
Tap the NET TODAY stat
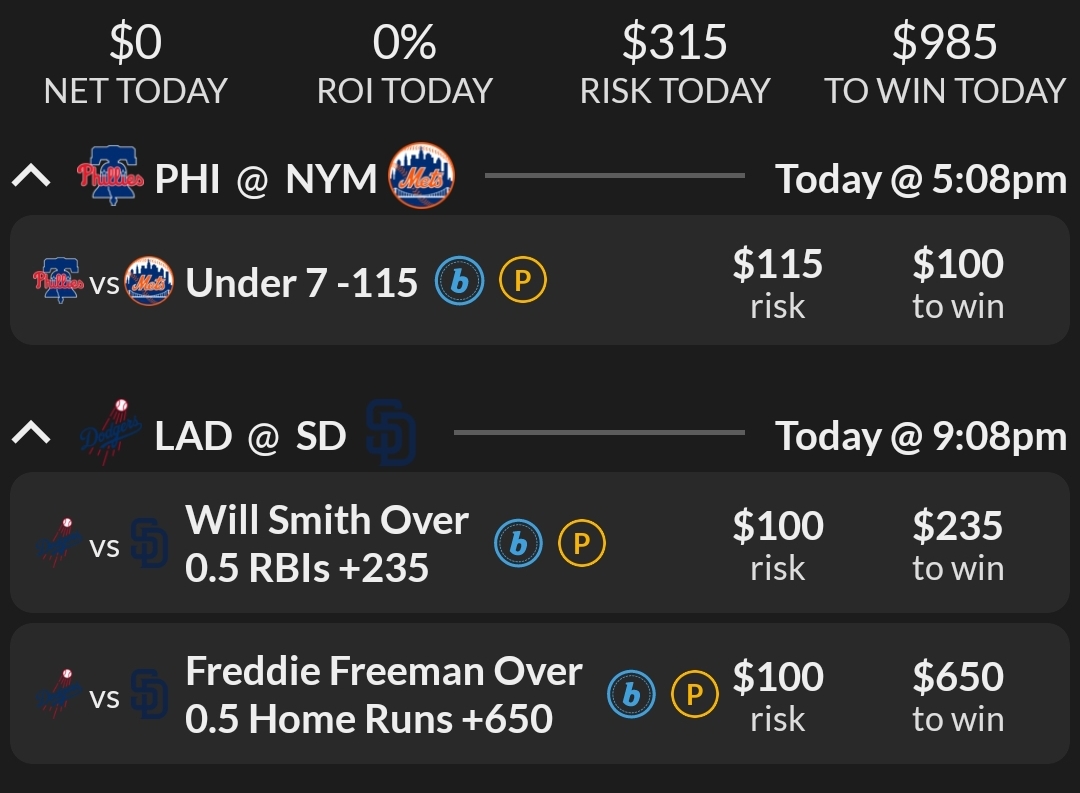coord(136,64)
